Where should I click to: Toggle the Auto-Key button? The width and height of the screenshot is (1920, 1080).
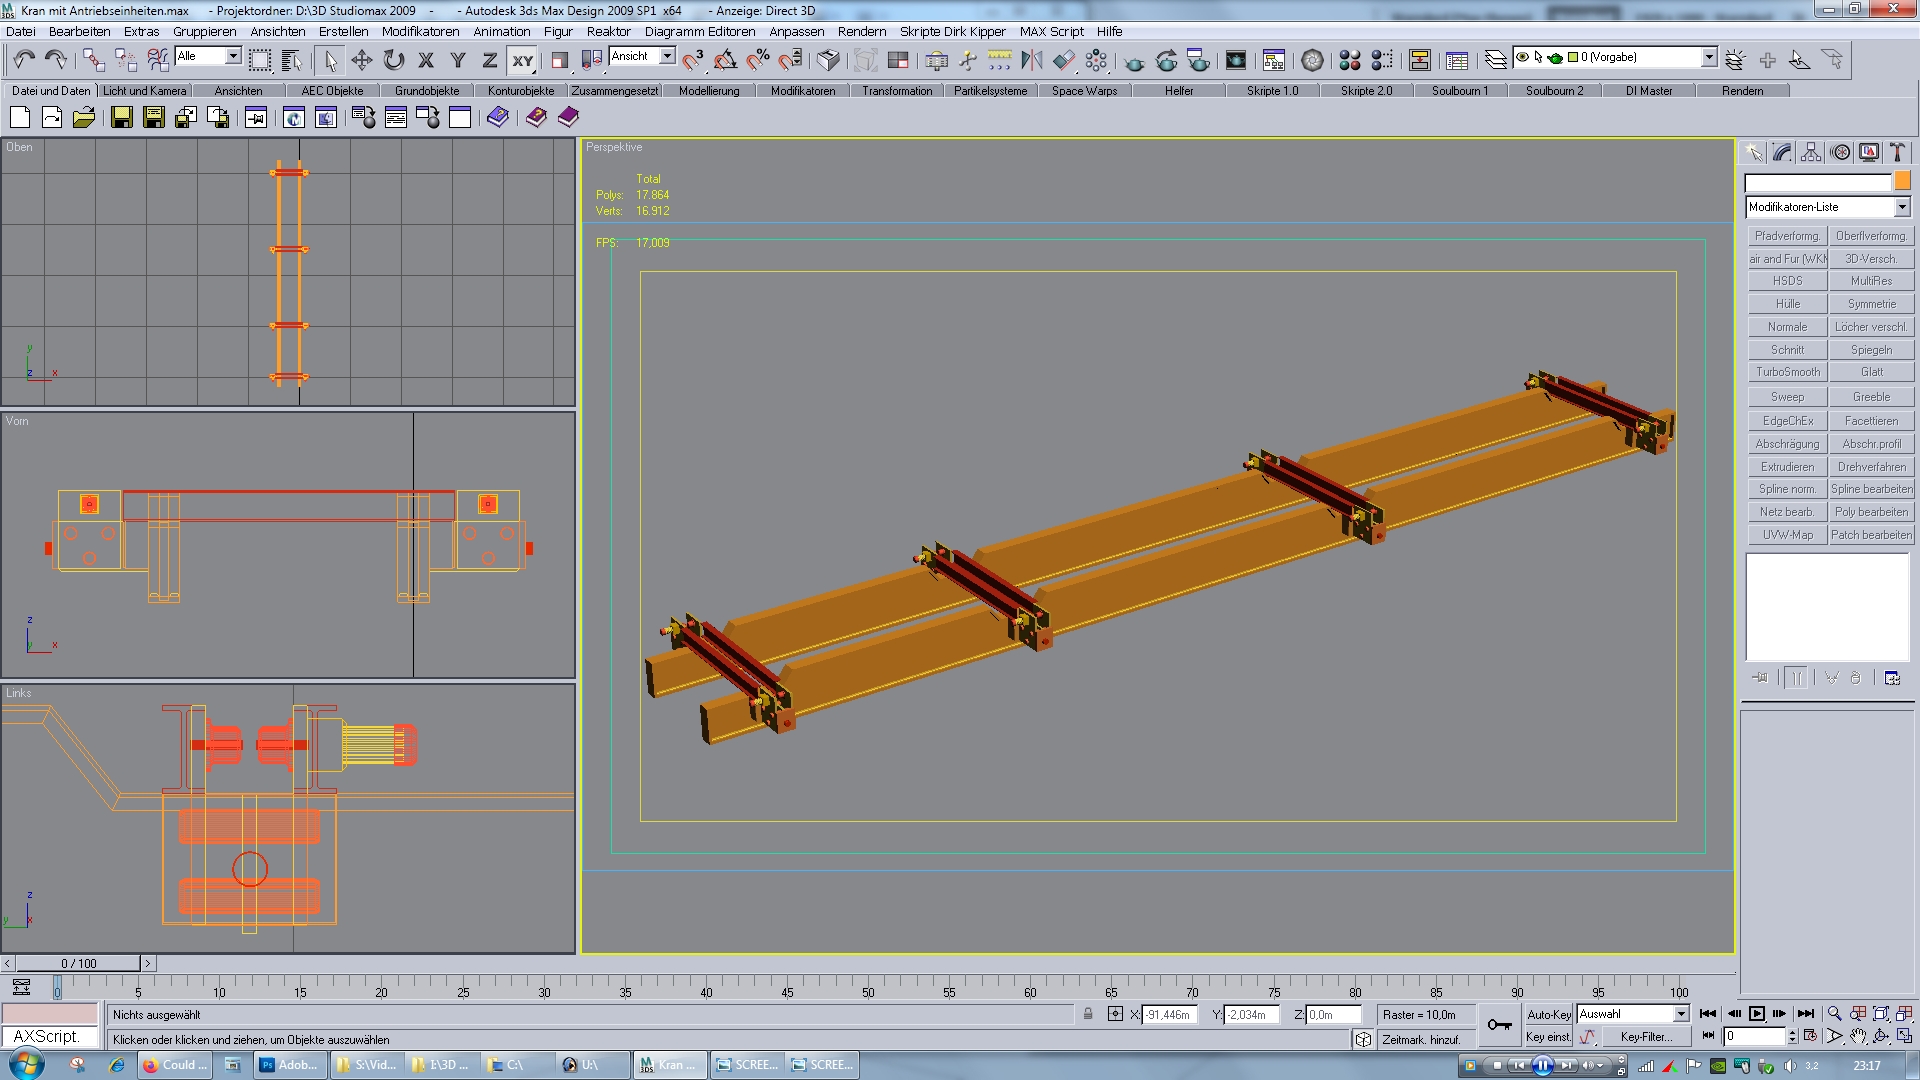click(x=1547, y=1014)
